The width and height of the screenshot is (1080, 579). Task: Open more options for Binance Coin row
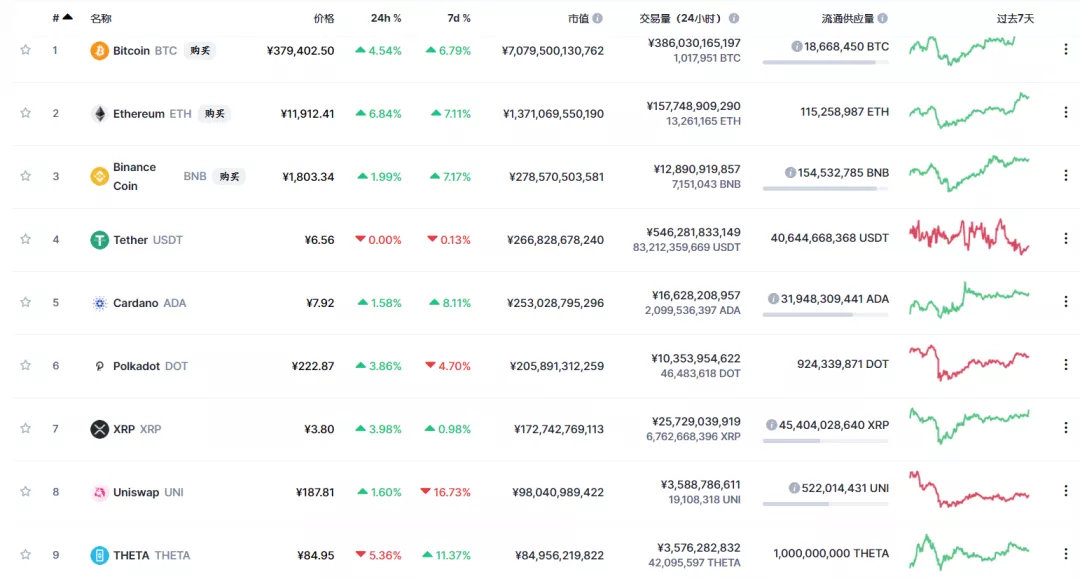click(1066, 175)
